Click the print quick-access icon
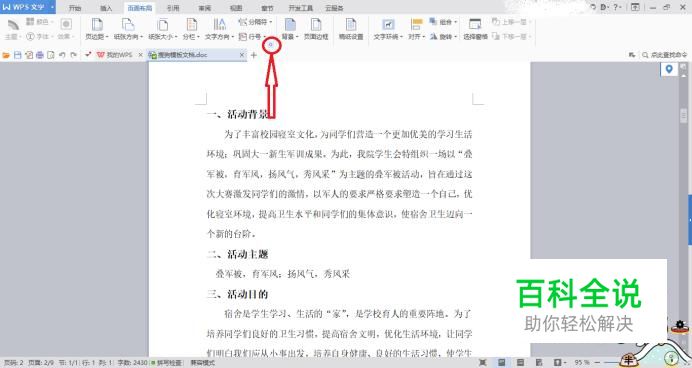This screenshot has height=368, width=692. pos(40,55)
